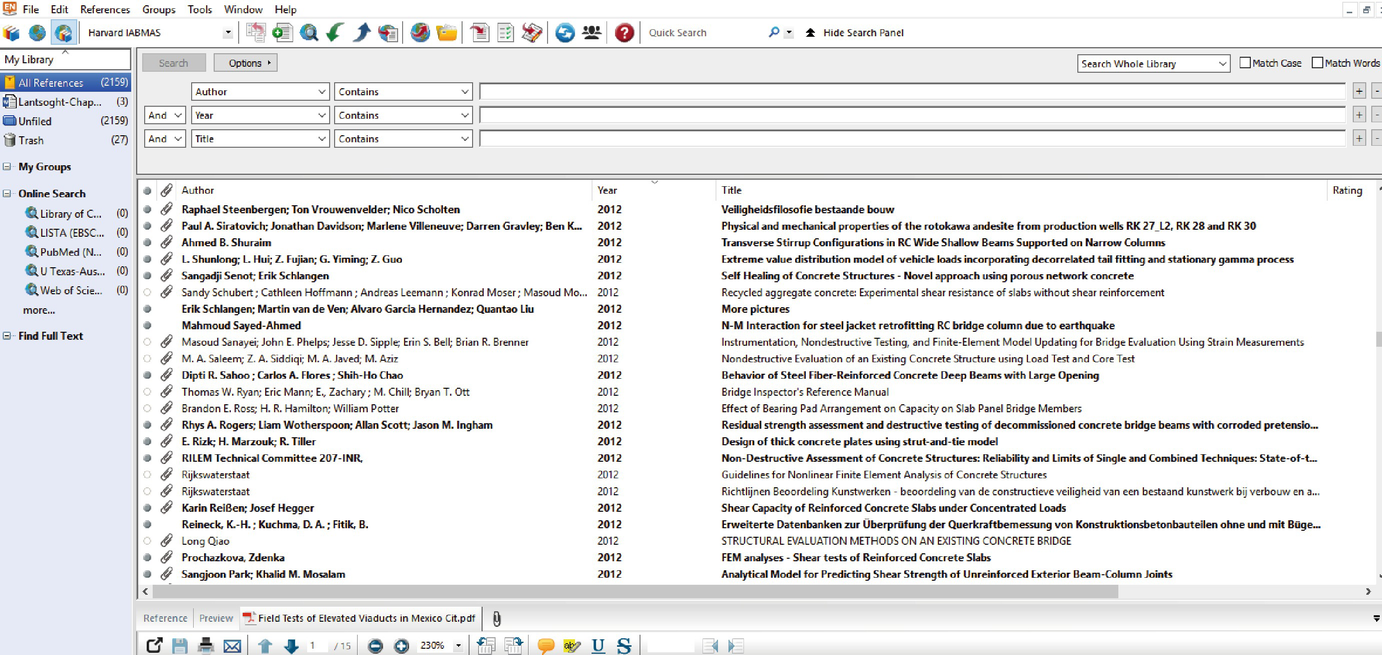Image resolution: width=1382 pixels, height=655 pixels.
Task: Enable the Match Case checkbox
Action: click(x=1245, y=63)
